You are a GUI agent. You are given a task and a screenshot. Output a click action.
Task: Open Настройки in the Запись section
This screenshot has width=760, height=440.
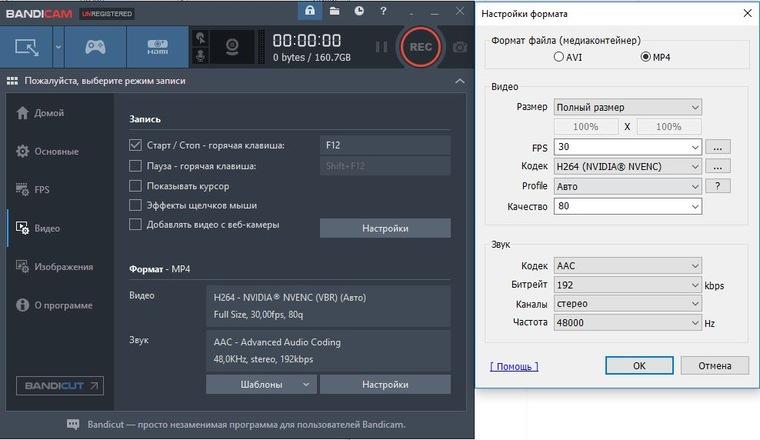[385, 228]
